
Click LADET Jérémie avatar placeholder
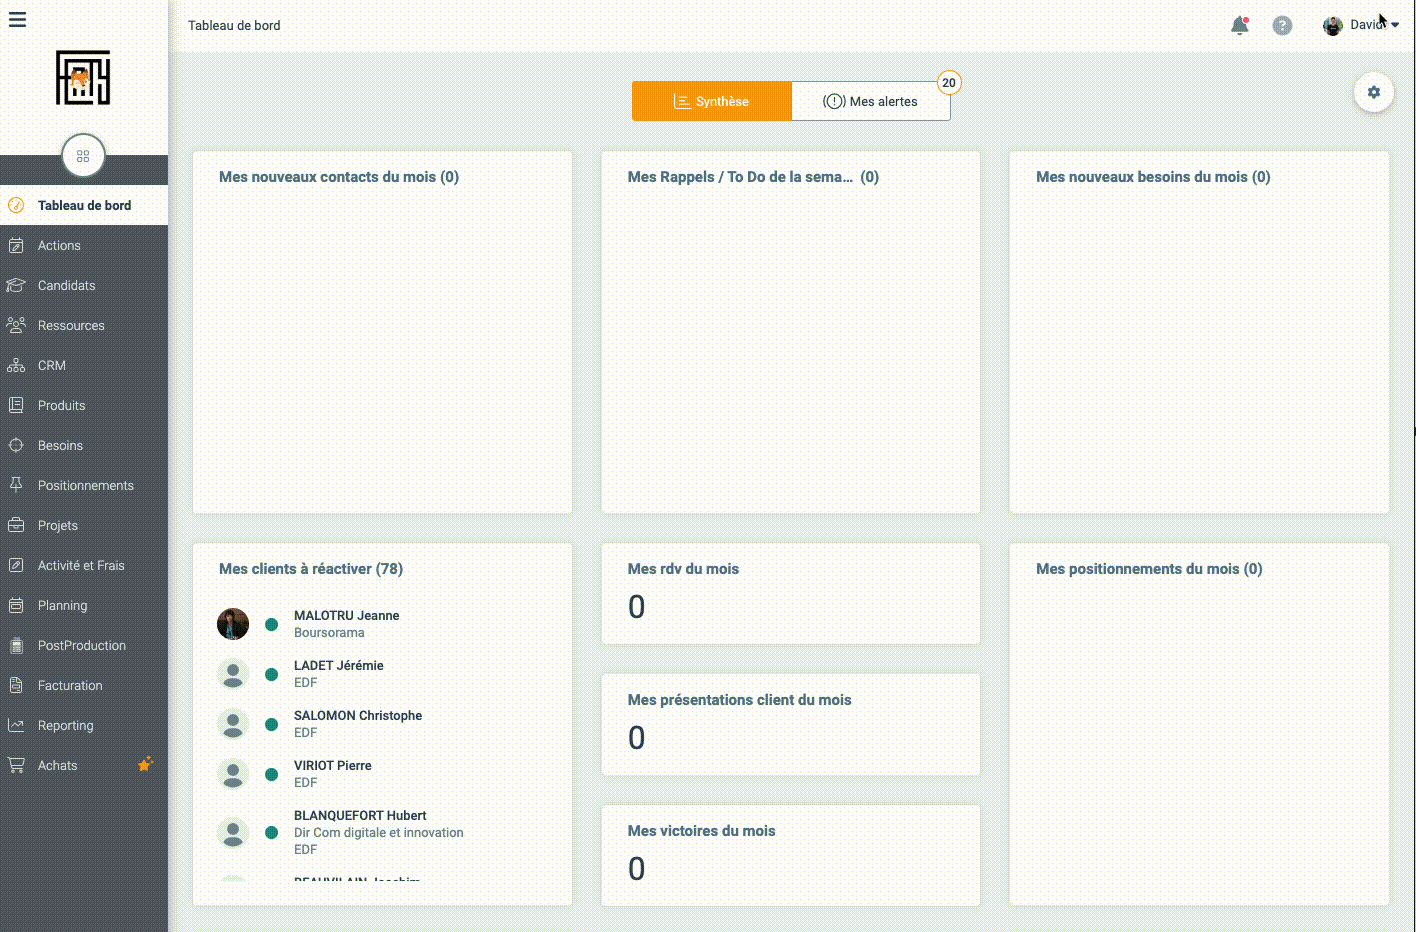point(233,674)
